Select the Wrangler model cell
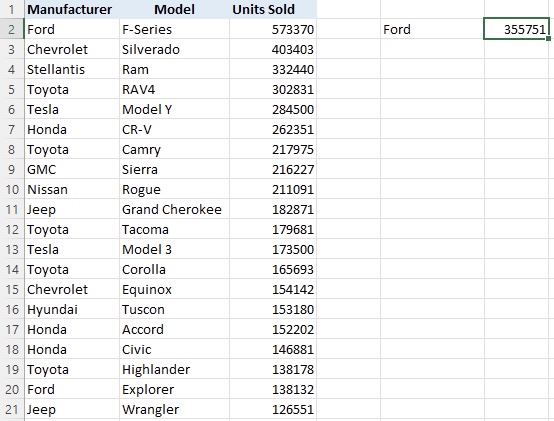Image resolution: width=554 pixels, height=421 pixels. tap(175, 410)
